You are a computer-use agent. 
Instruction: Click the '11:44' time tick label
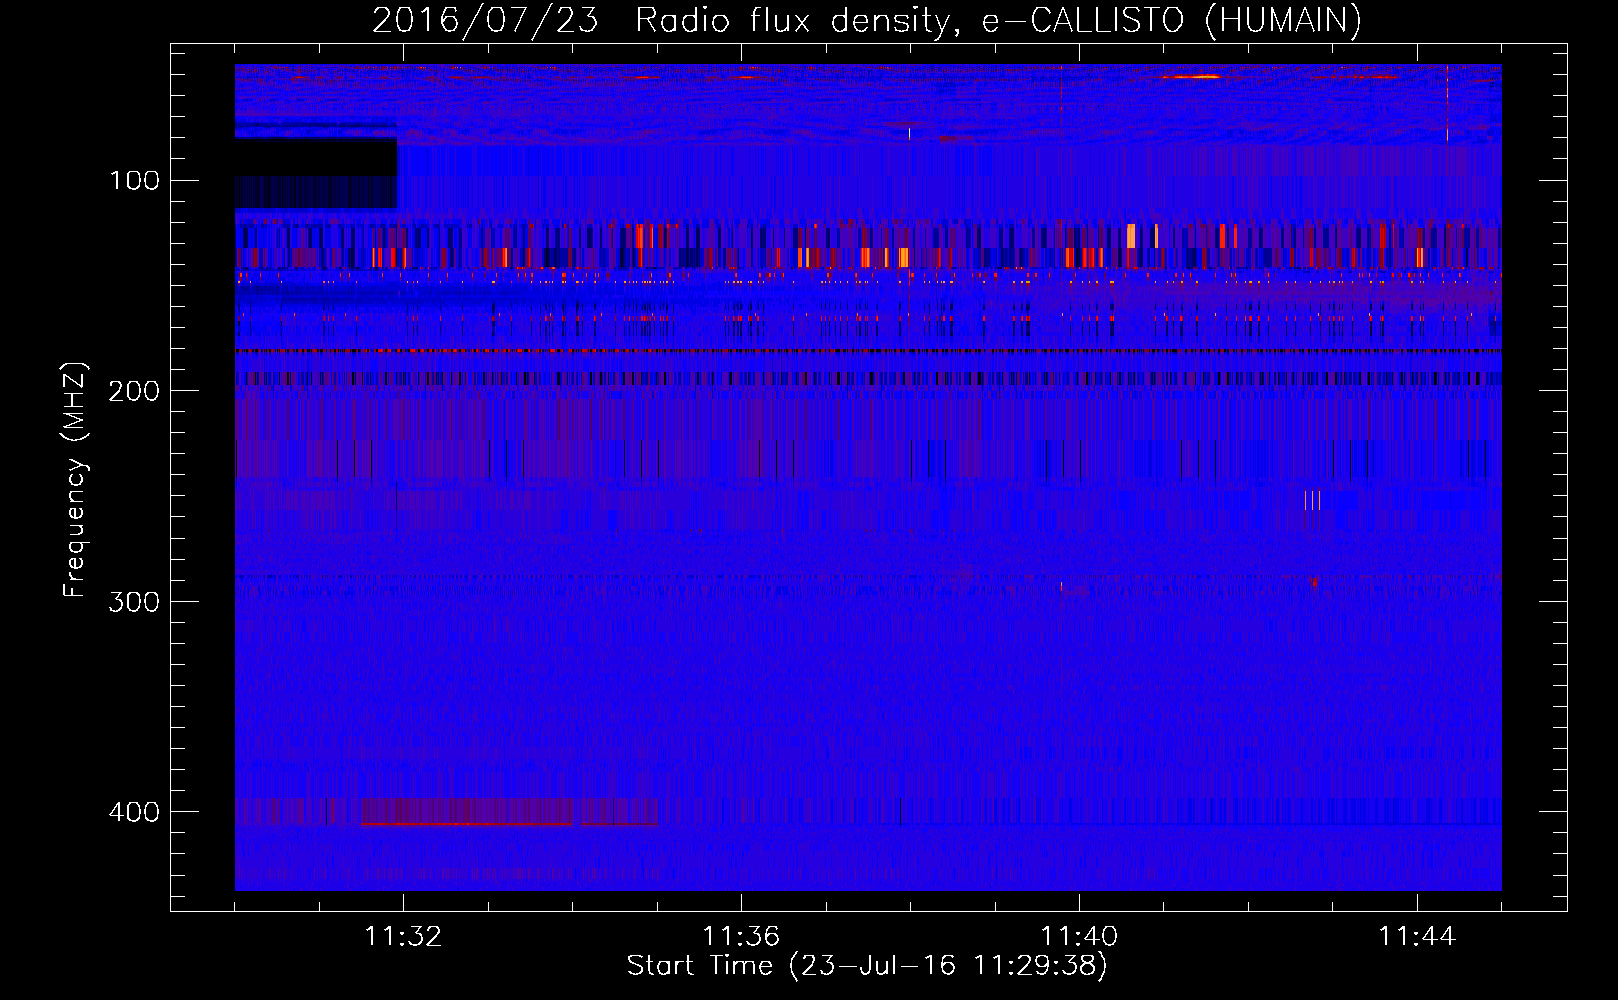coord(1417,937)
